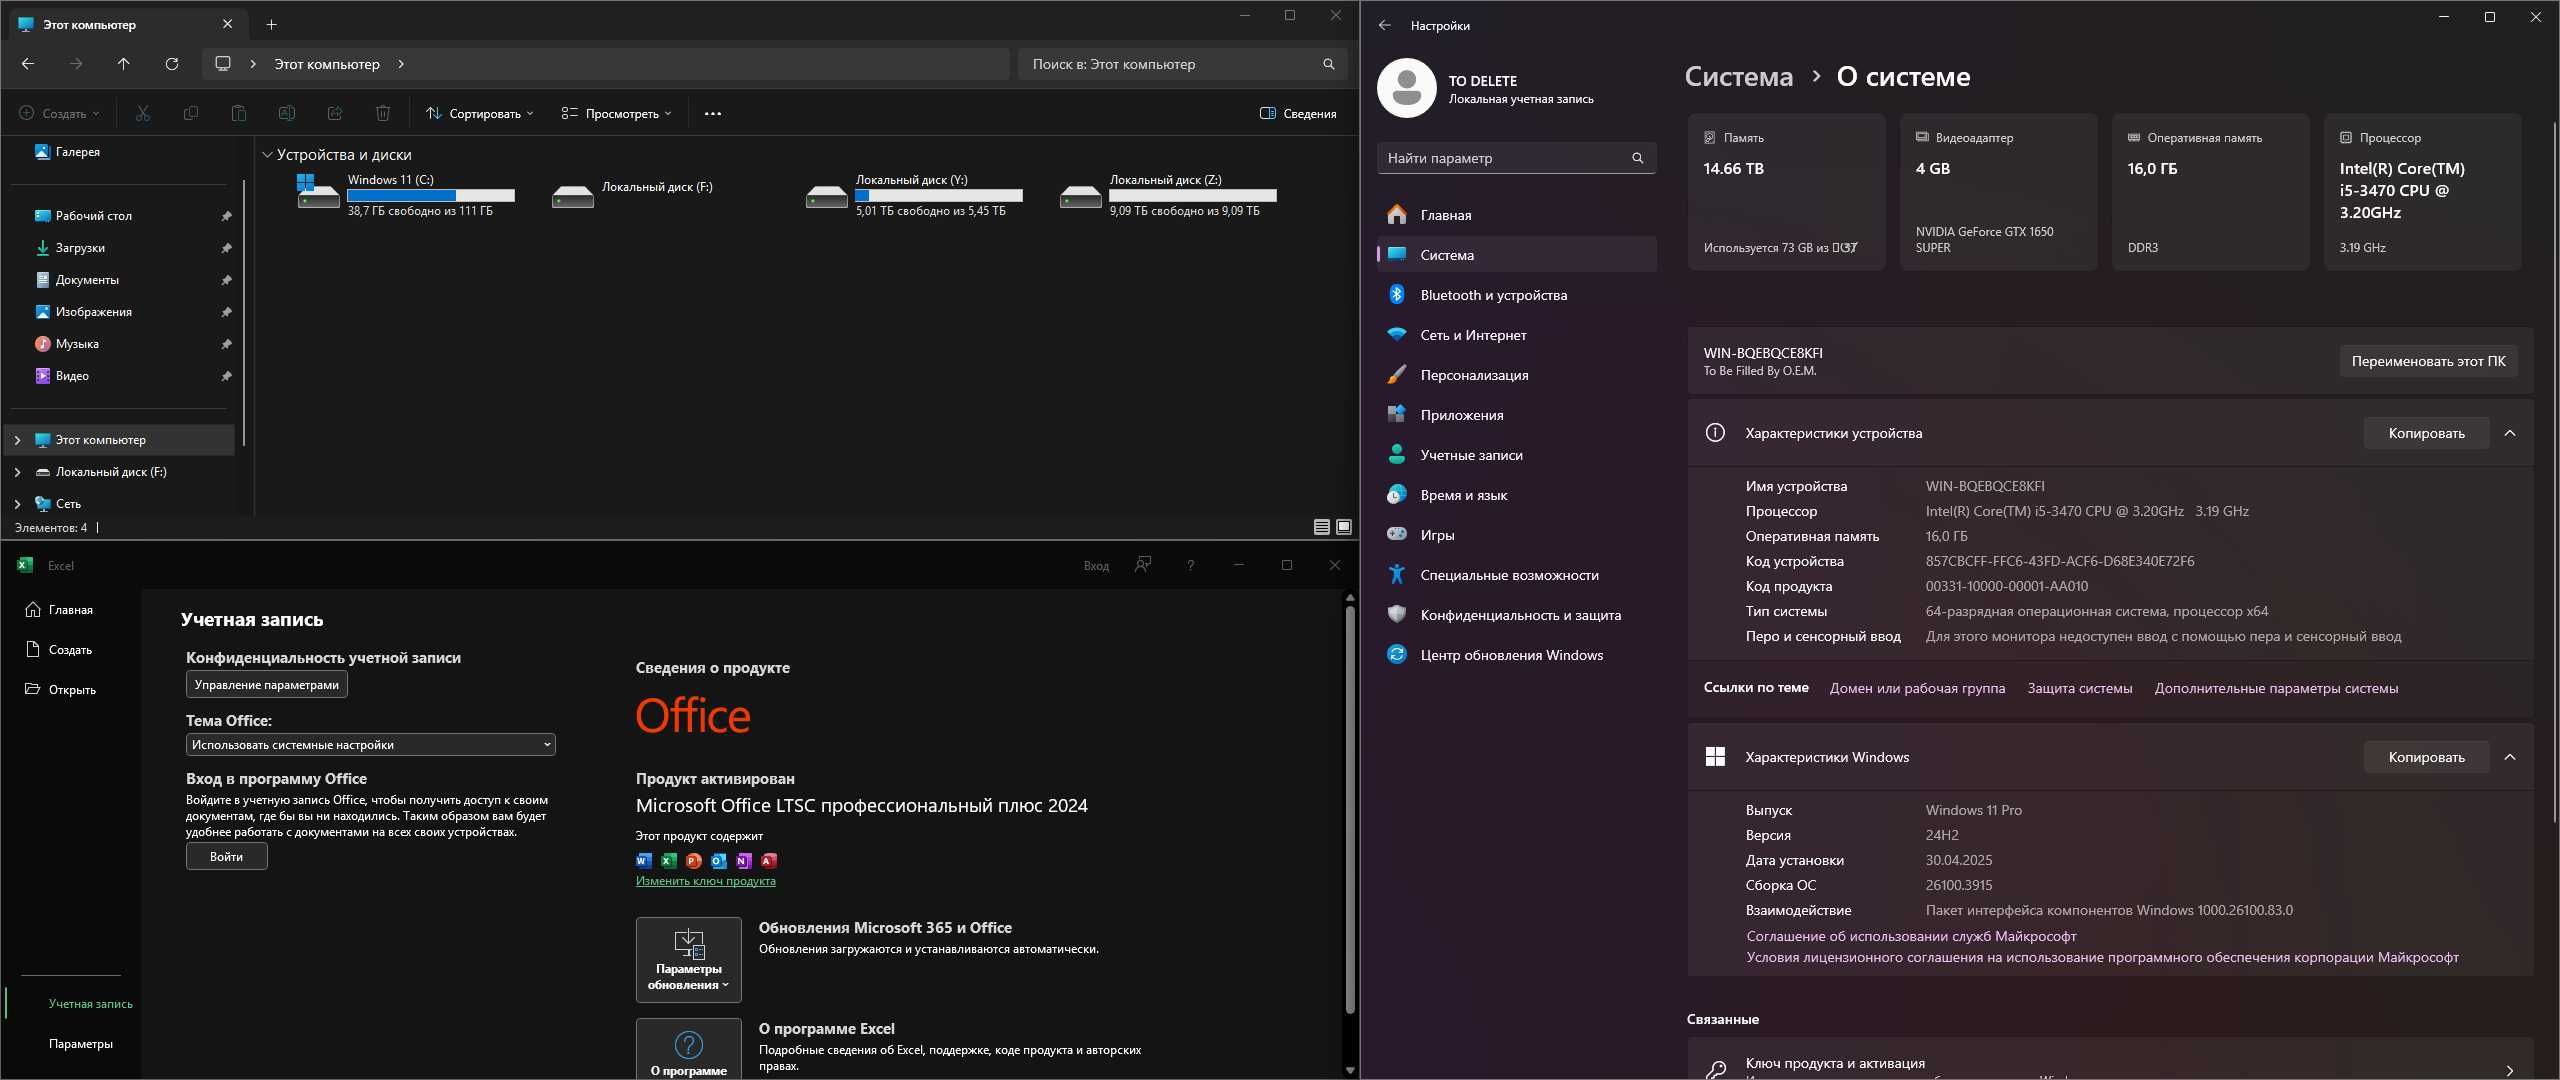The image size is (2560, 1080).
Task: Toggle Сведения details pane in Explorer
Action: (x=1298, y=113)
